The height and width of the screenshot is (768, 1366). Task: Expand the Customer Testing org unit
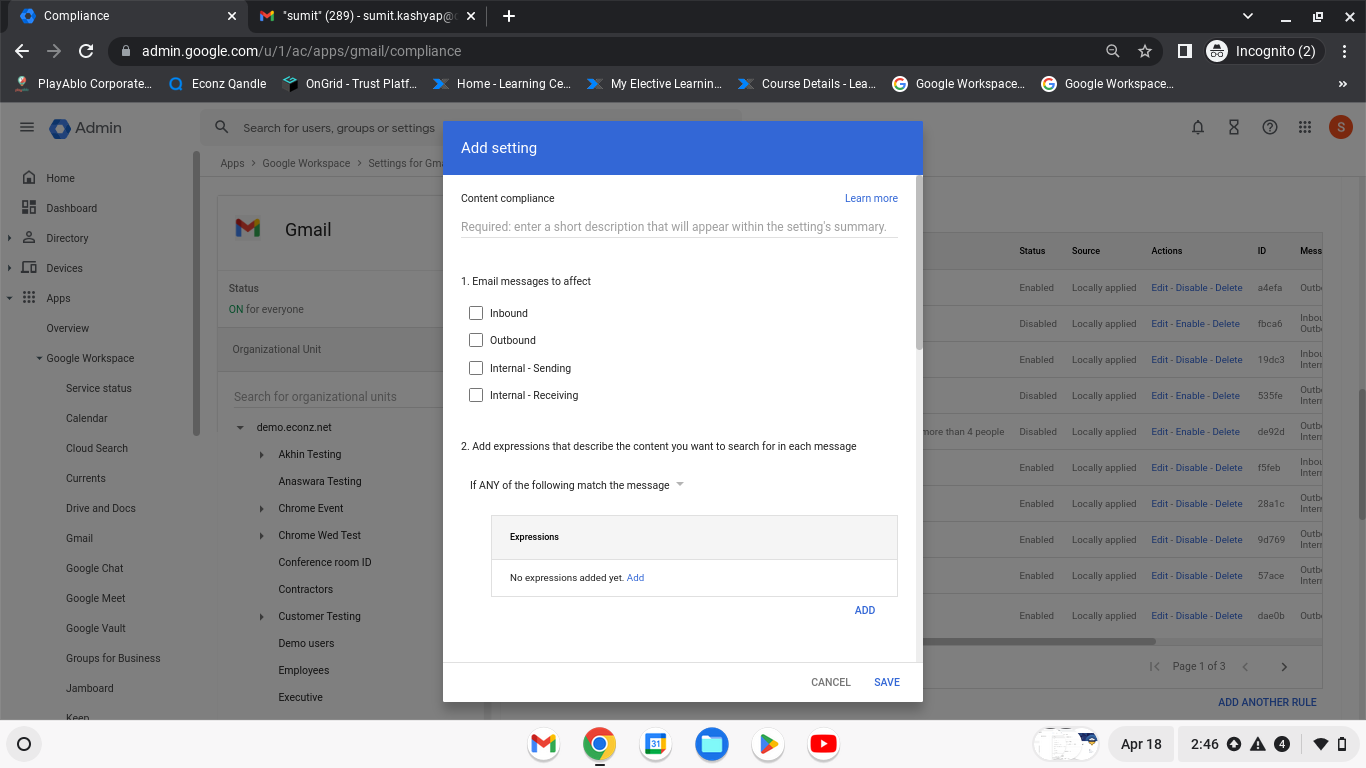click(262, 616)
